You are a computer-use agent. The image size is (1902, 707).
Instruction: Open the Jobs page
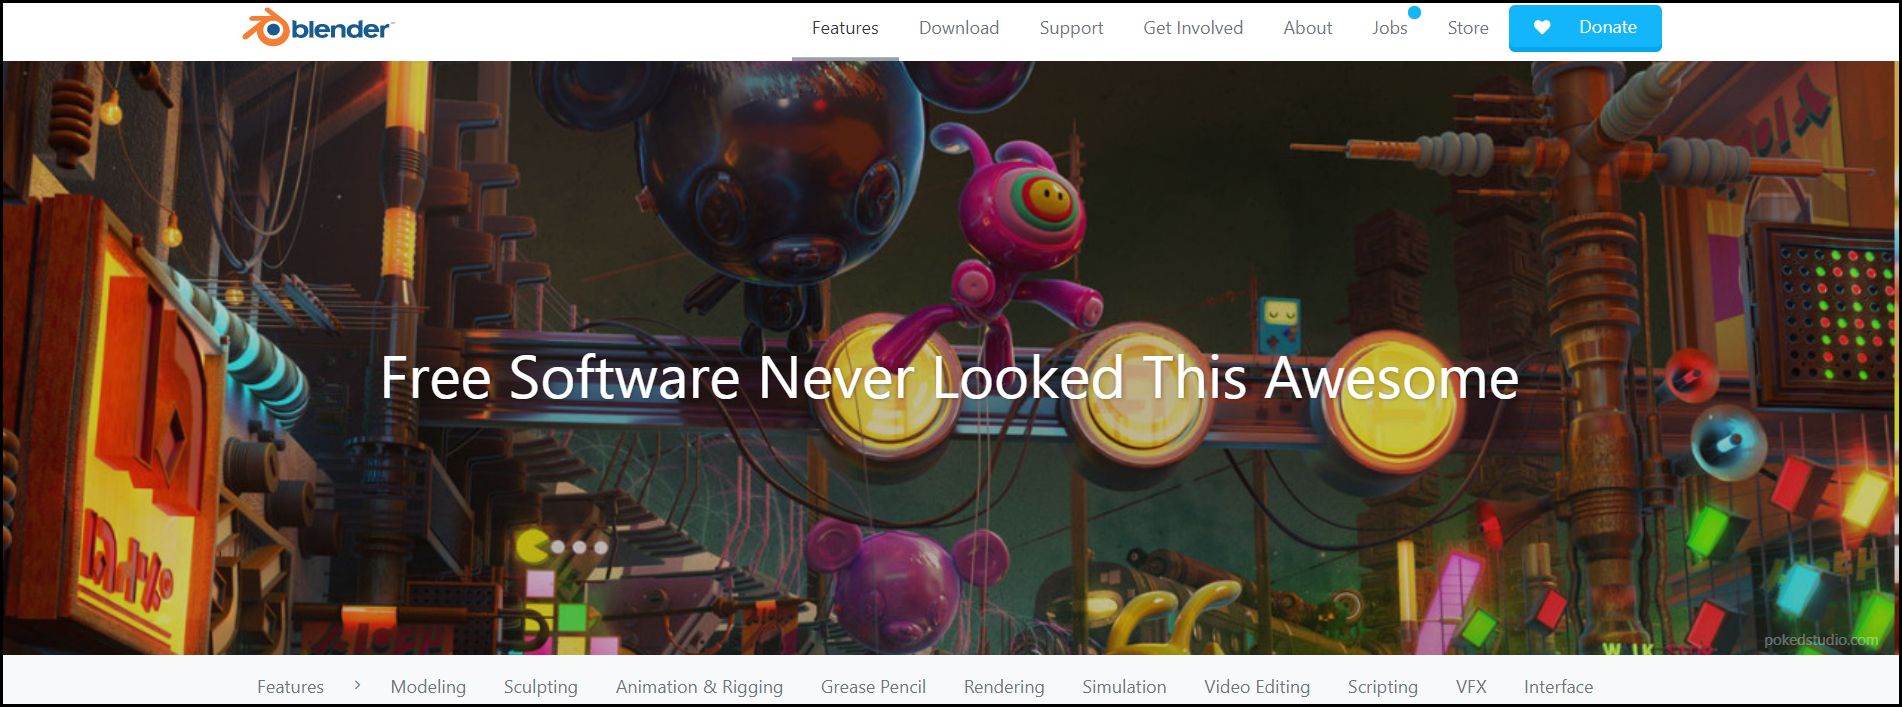pyautogui.click(x=1390, y=28)
